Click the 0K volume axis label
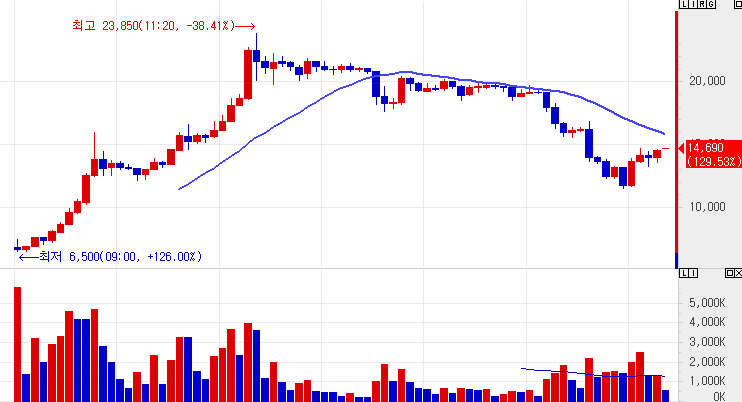742x402 pixels. [719, 396]
